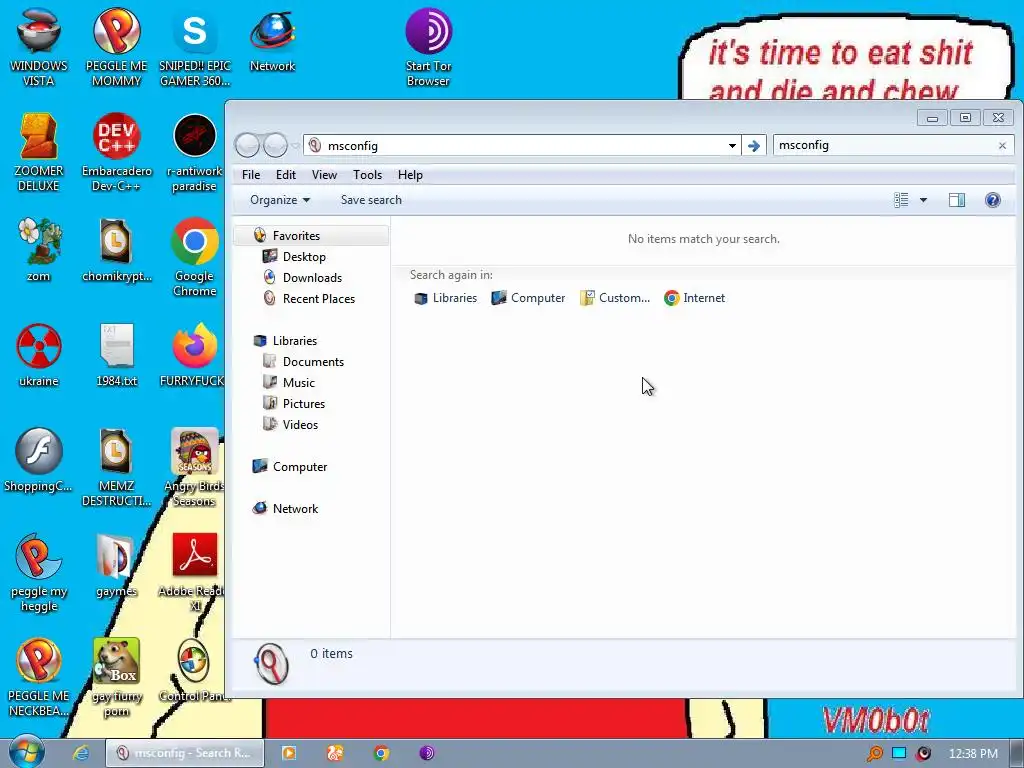
Task: Open the Help menu
Action: point(410,175)
